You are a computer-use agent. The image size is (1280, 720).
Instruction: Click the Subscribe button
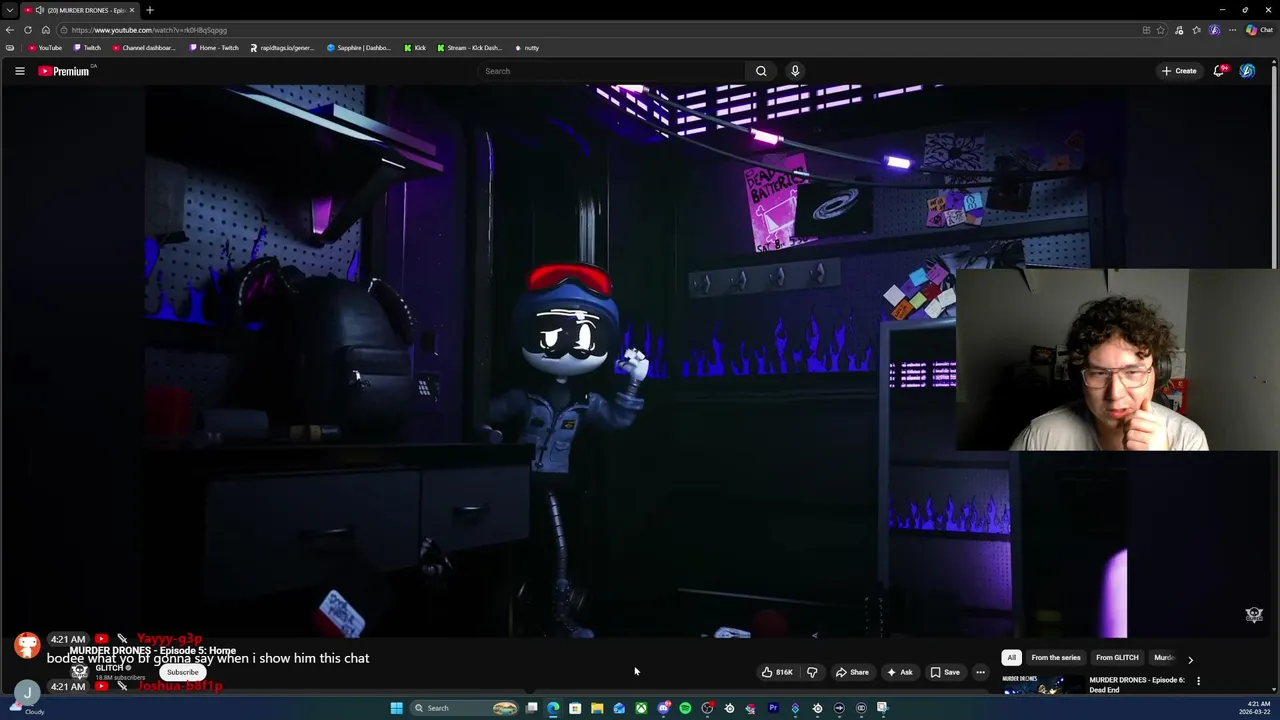pos(182,672)
